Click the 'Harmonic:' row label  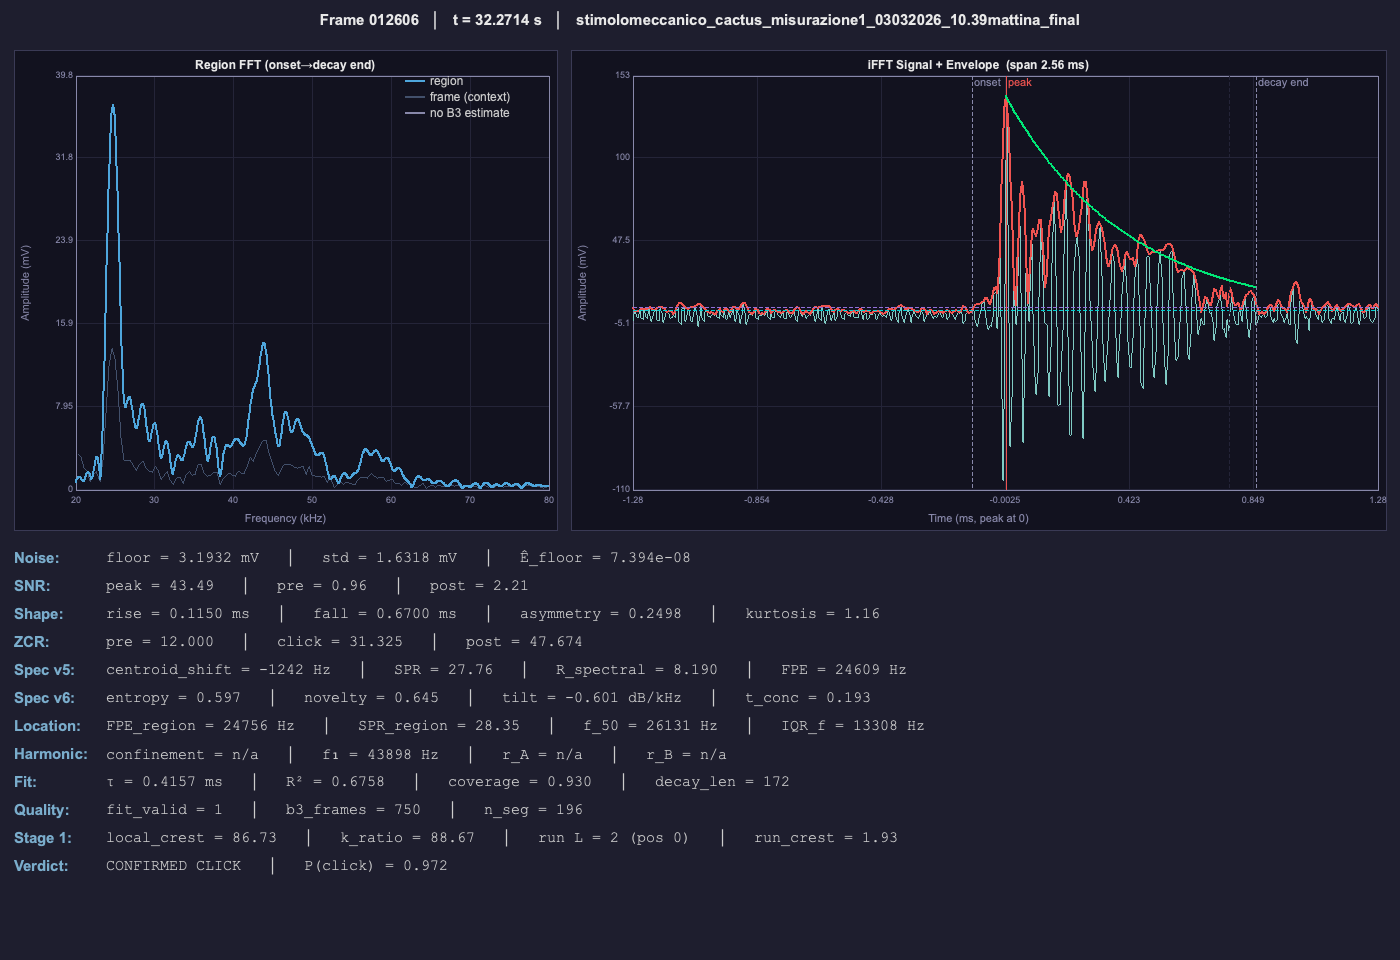tap(51, 754)
